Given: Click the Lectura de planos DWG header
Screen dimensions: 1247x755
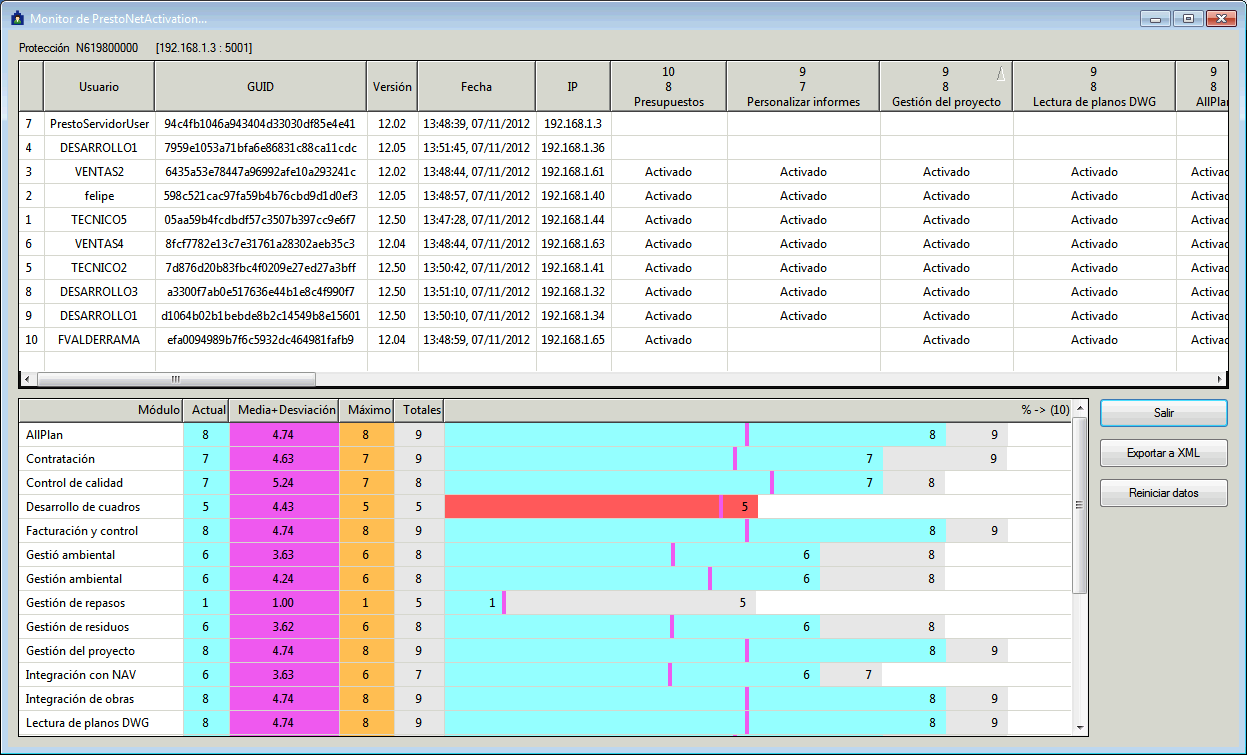Looking at the screenshot, I should [1094, 87].
